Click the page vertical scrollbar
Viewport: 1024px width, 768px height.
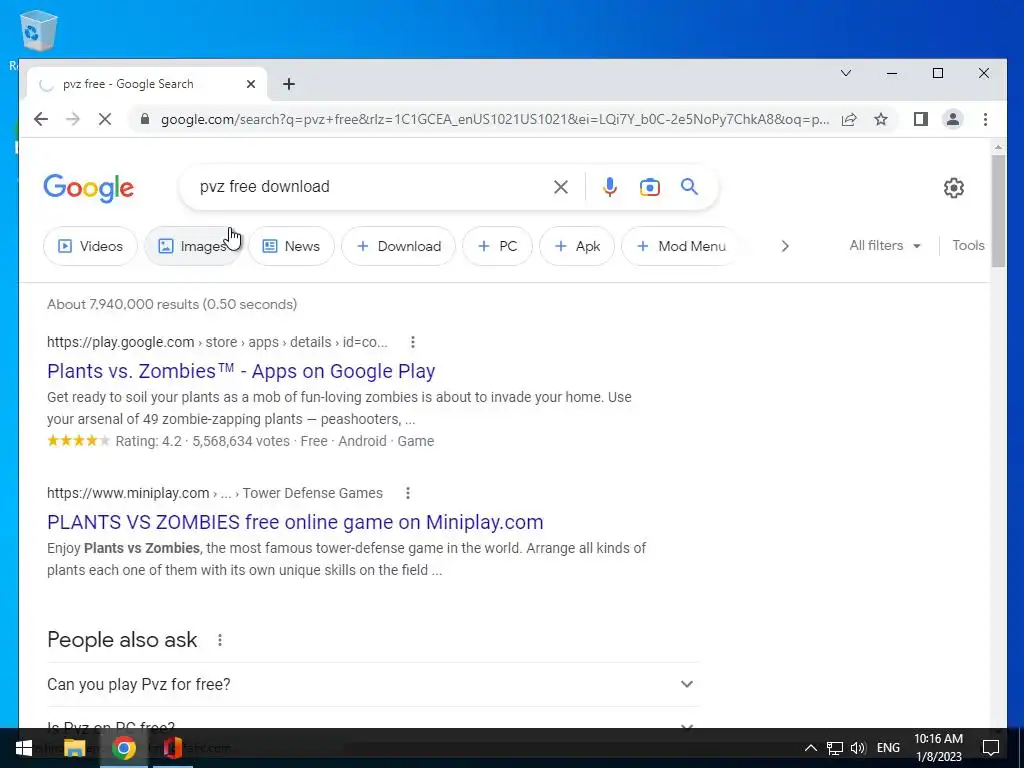pos(998,209)
